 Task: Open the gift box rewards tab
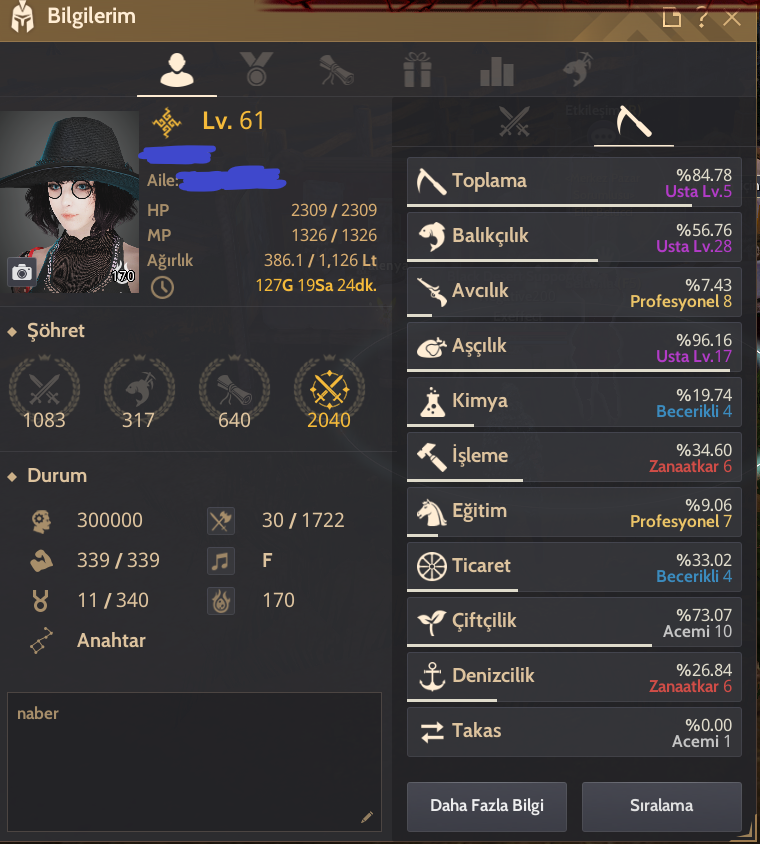pyautogui.click(x=417, y=69)
